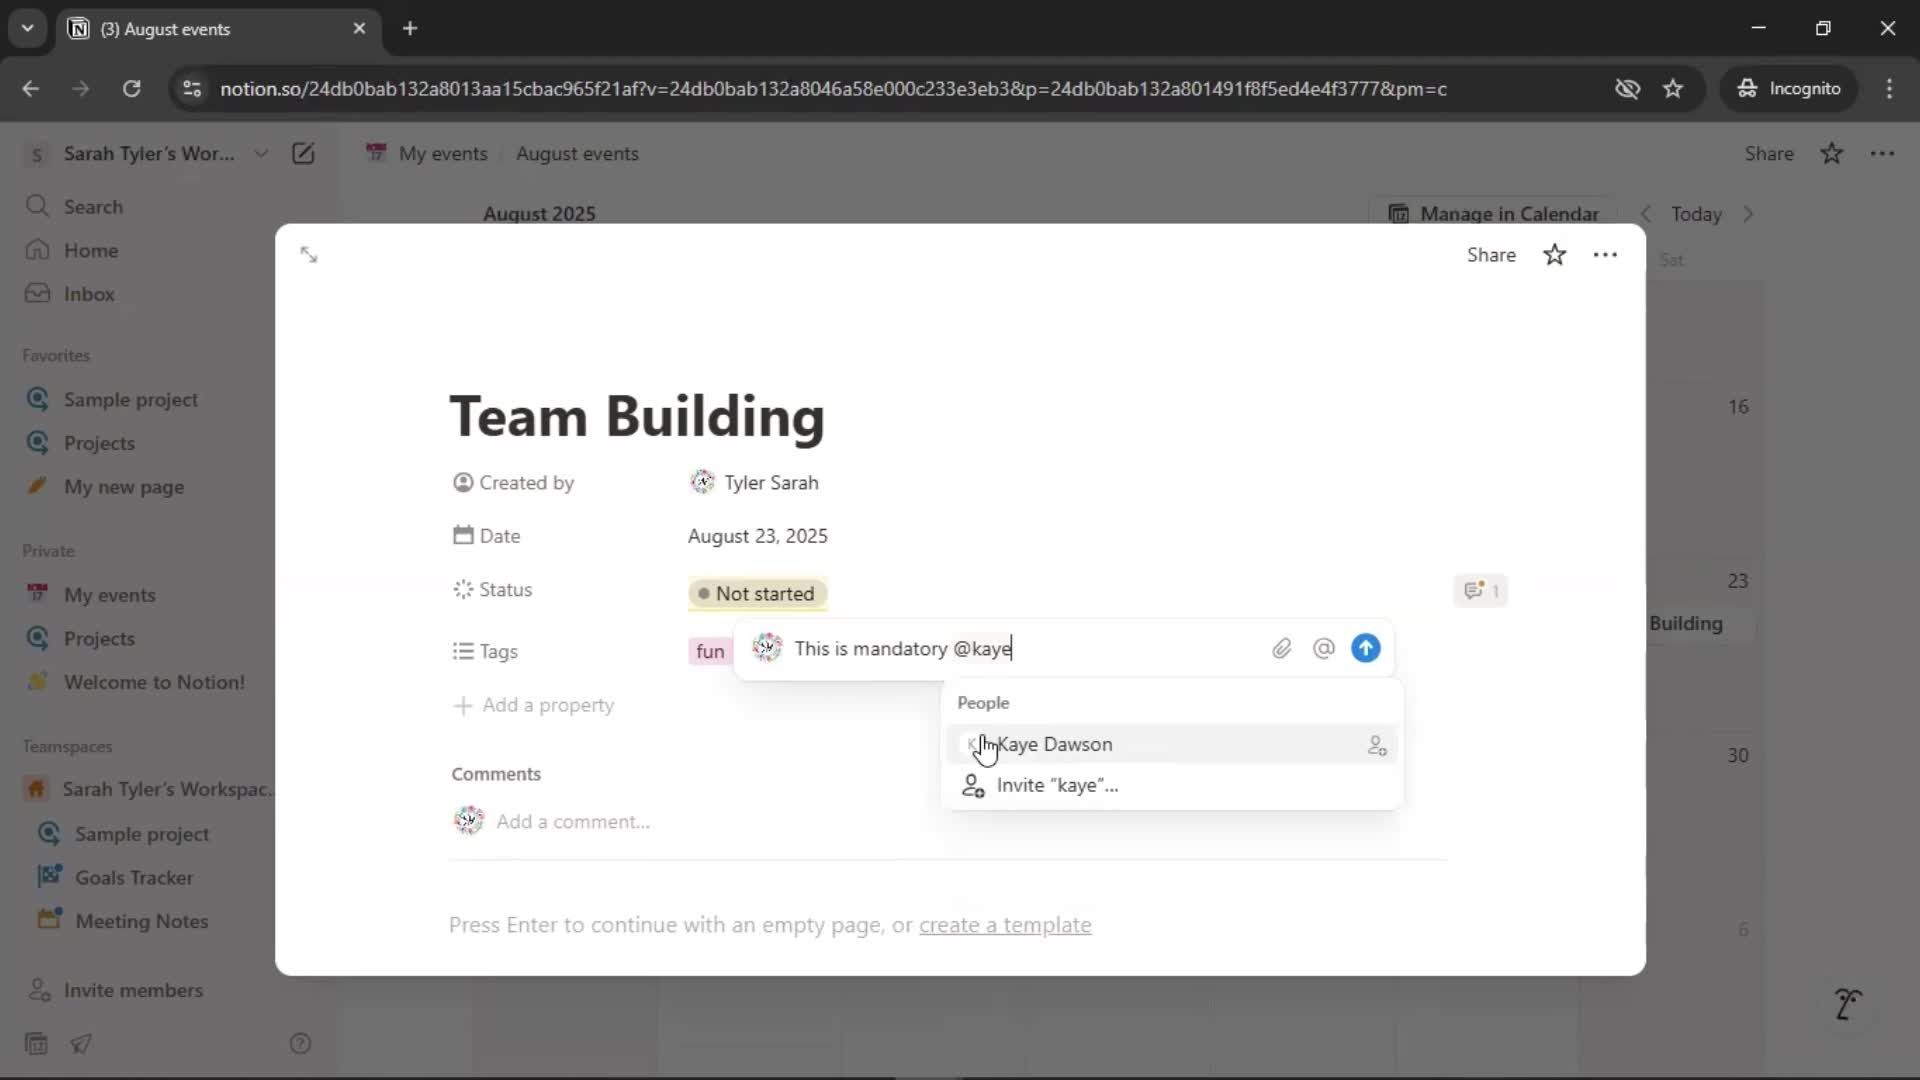
Task: Open the Team Building page options menu
Action: tap(1605, 255)
